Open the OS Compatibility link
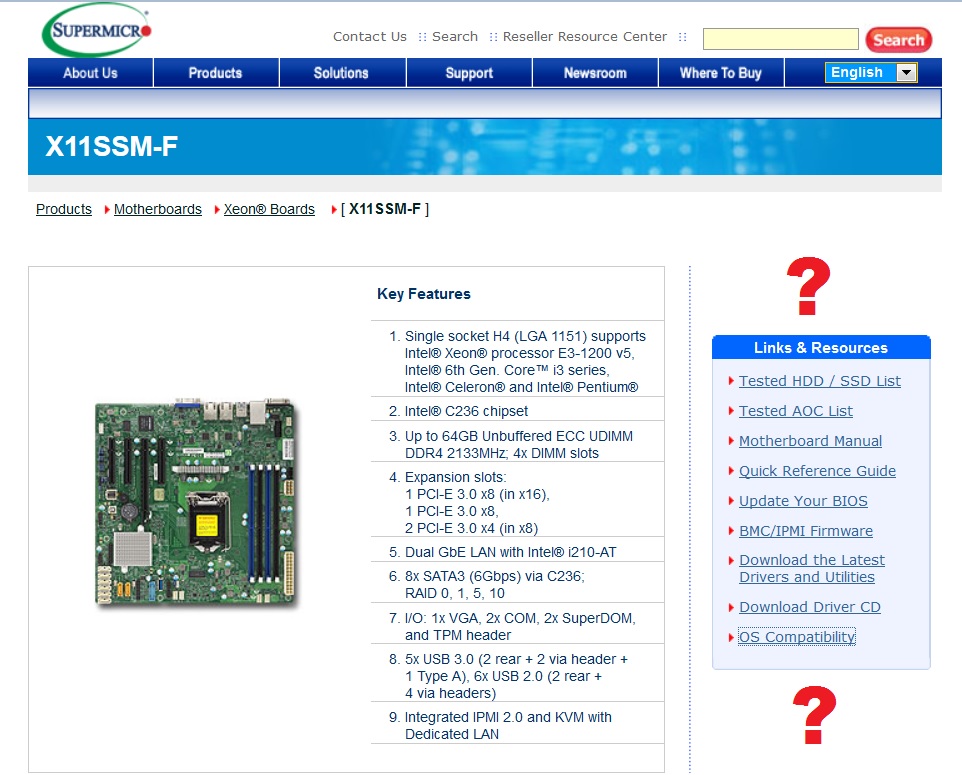 pyautogui.click(x=796, y=638)
